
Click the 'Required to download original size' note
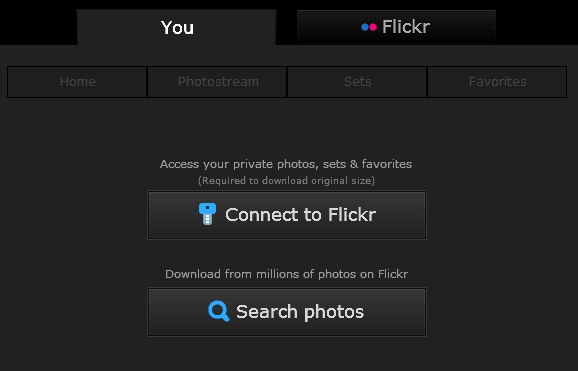pos(286,181)
